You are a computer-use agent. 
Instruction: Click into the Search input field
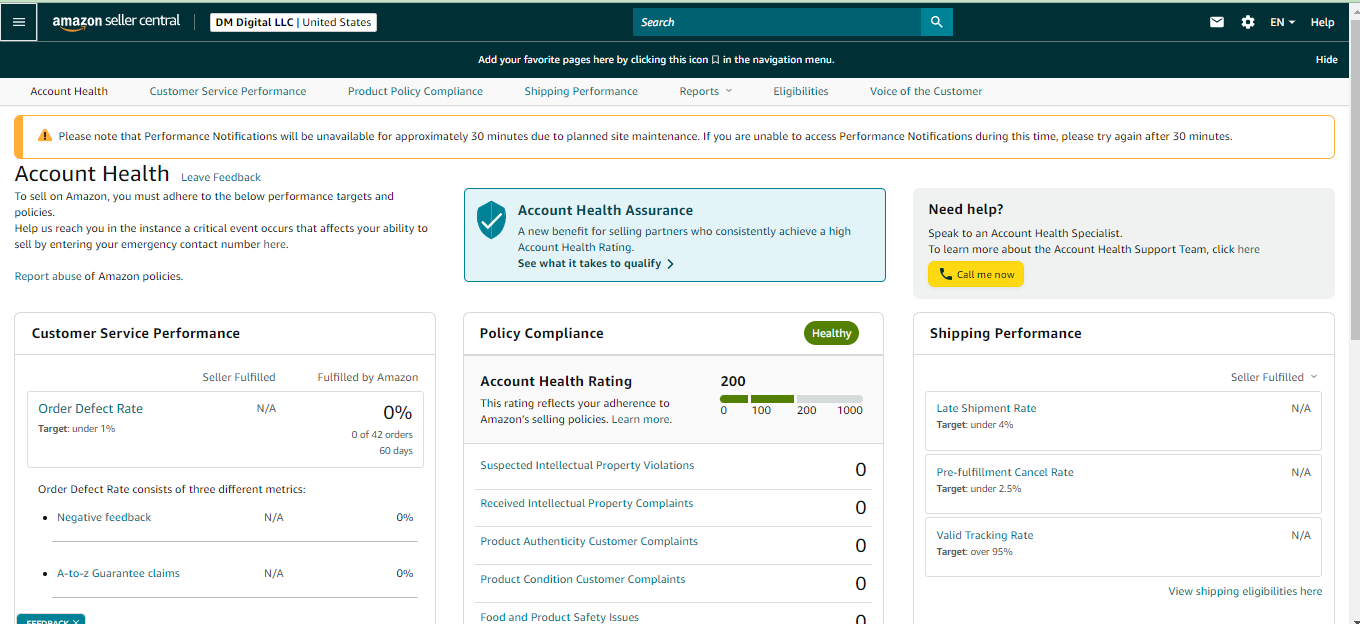point(777,22)
